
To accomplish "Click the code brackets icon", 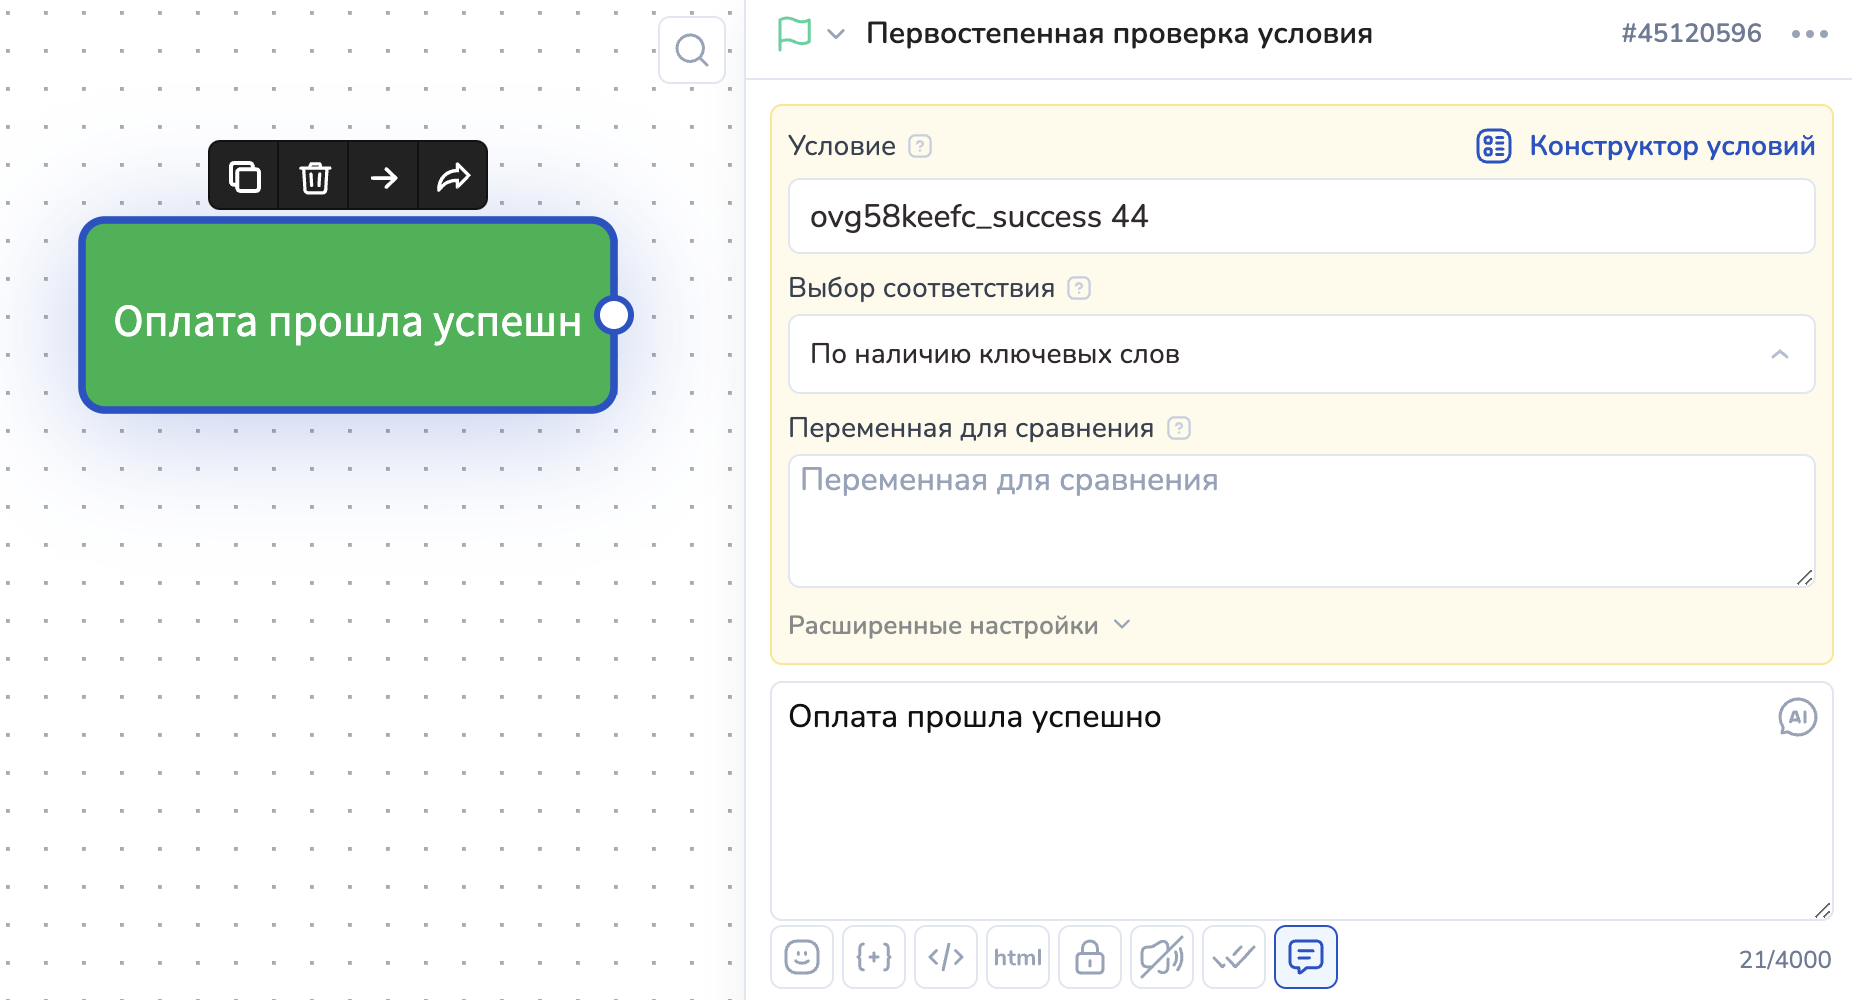I will point(945,957).
